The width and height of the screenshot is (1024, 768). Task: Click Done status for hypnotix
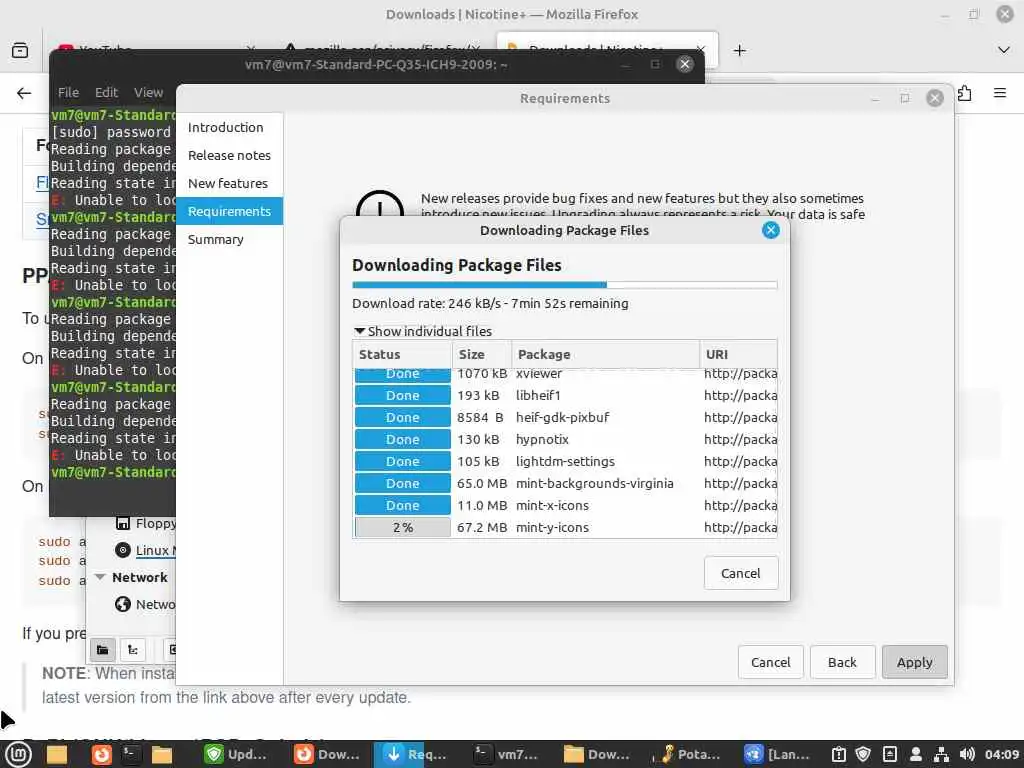coord(402,440)
